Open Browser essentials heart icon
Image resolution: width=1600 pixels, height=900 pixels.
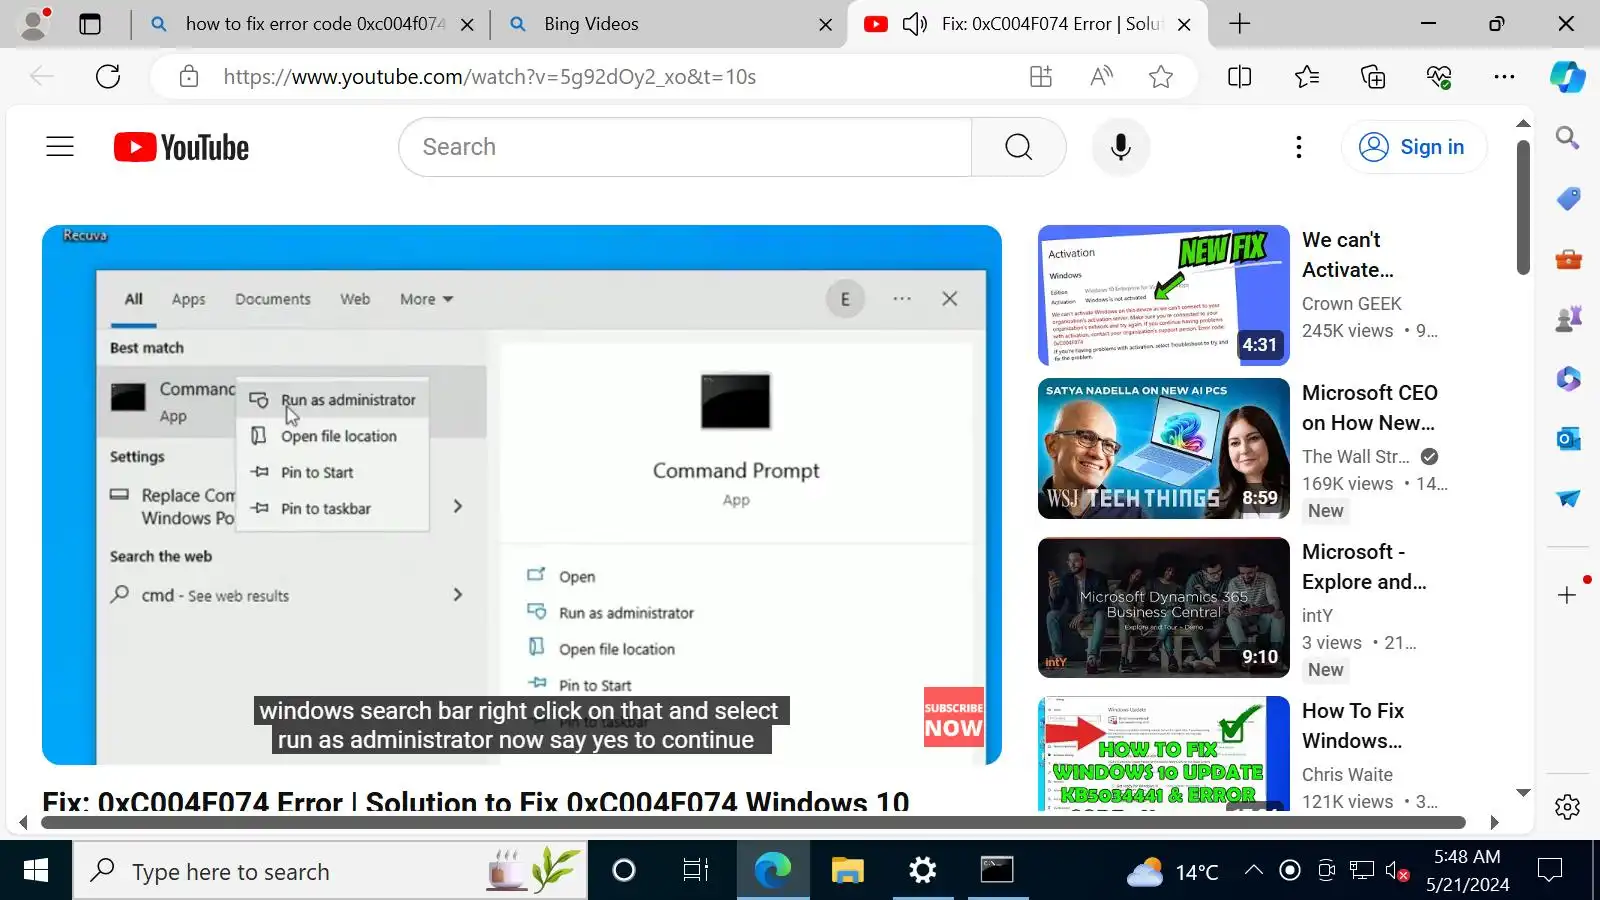click(1439, 77)
